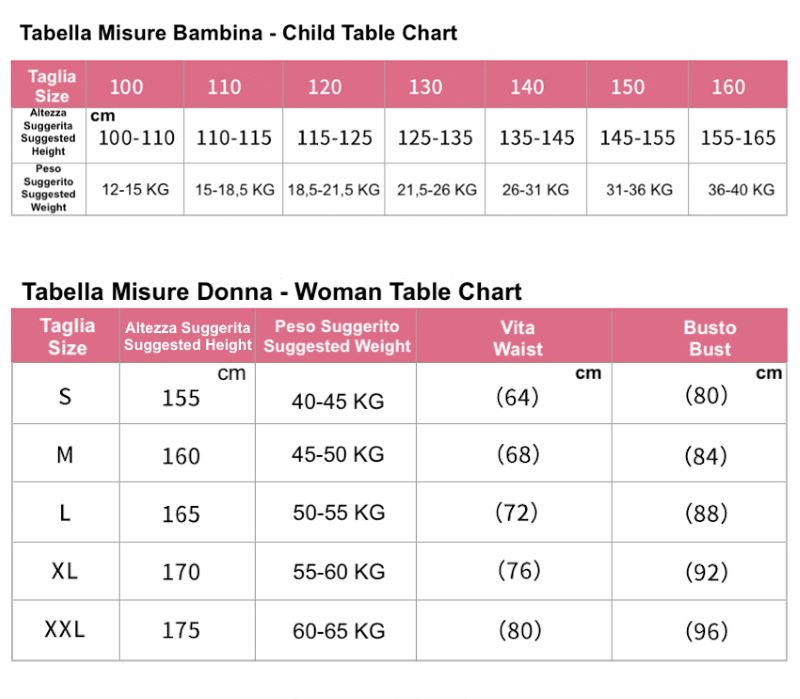Select the XL size row label

pyautogui.click(x=65, y=571)
